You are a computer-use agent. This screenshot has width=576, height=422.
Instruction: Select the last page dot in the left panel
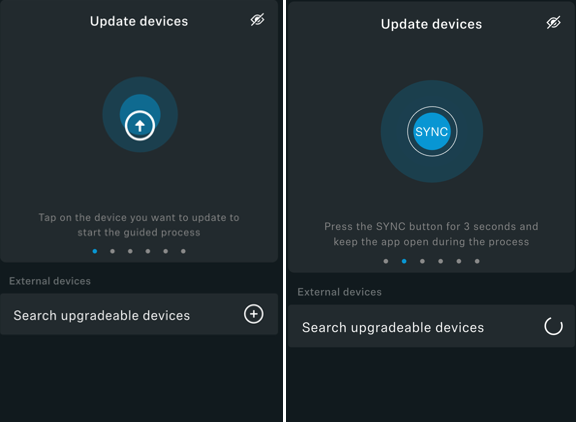click(x=183, y=251)
